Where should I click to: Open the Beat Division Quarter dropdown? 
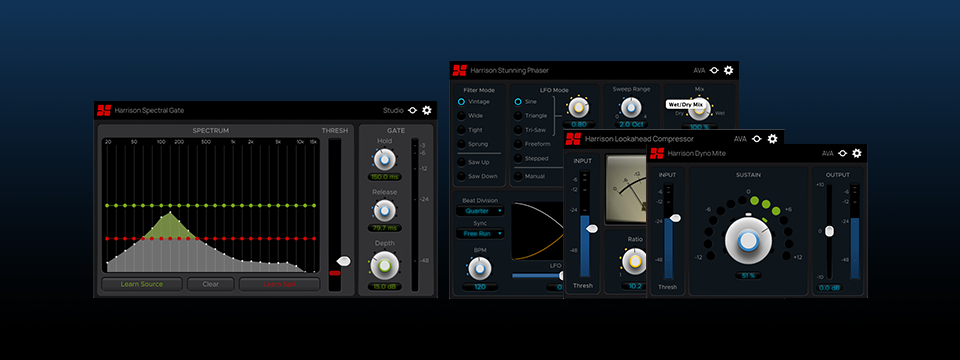click(480, 211)
